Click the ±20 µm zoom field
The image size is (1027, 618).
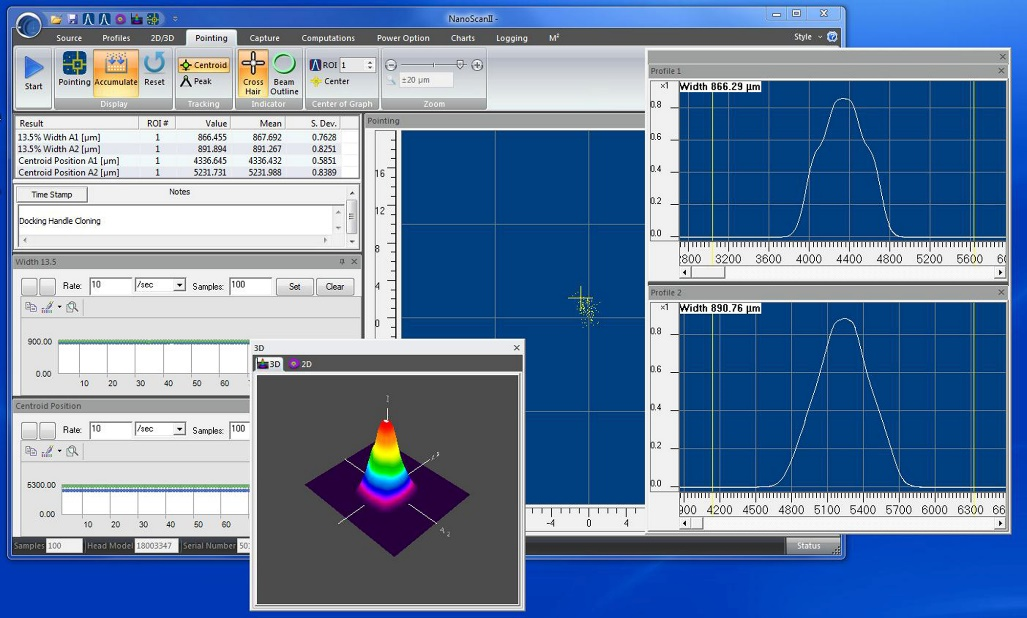click(426, 80)
